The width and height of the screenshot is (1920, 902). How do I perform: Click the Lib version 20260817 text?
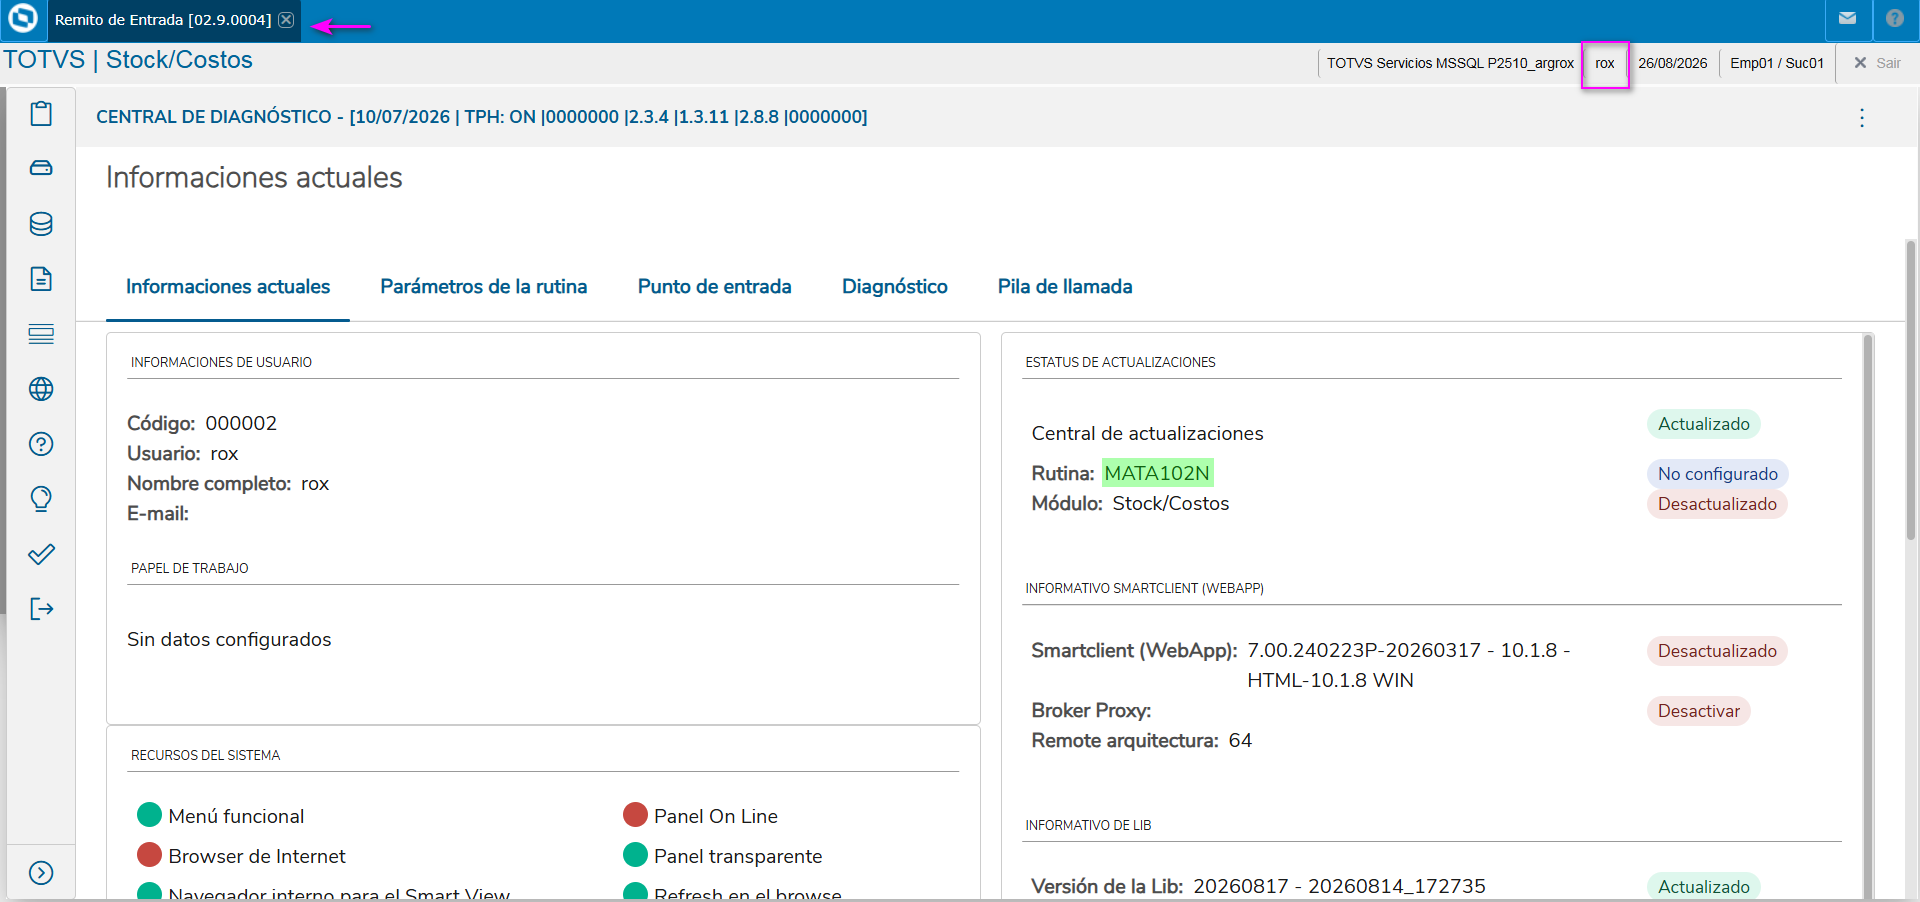pyautogui.click(x=1339, y=886)
